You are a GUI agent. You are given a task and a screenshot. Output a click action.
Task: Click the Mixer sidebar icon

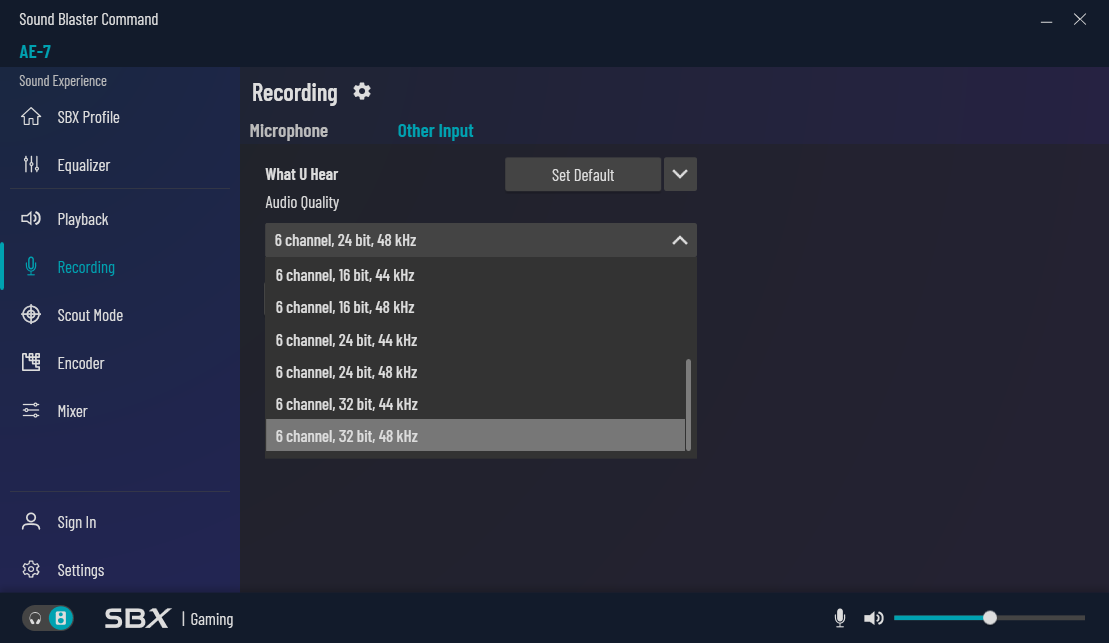[x=31, y=411]
